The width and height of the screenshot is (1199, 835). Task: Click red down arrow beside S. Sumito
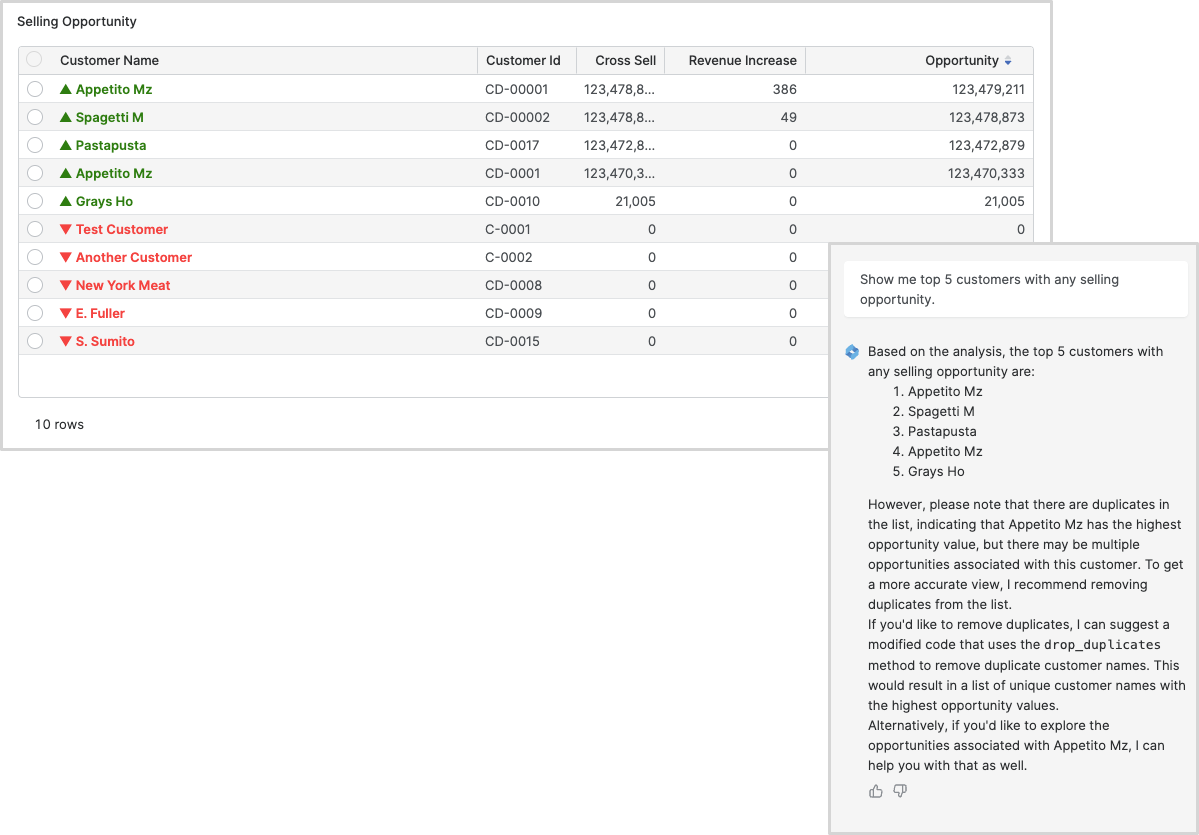tap(66, 341)
